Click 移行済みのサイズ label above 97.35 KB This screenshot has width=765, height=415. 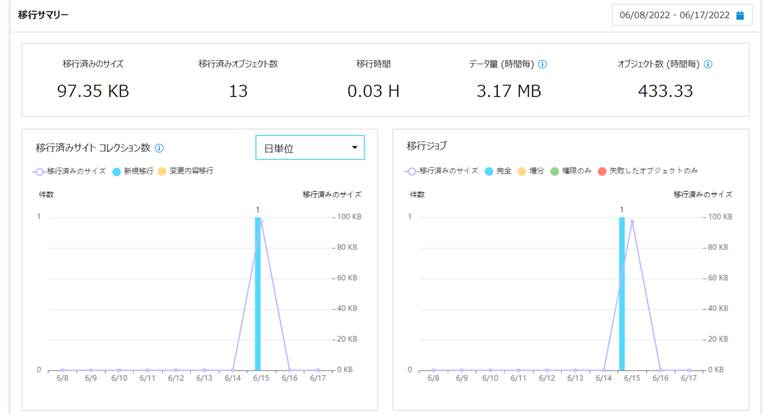click(x=93, y=64)
